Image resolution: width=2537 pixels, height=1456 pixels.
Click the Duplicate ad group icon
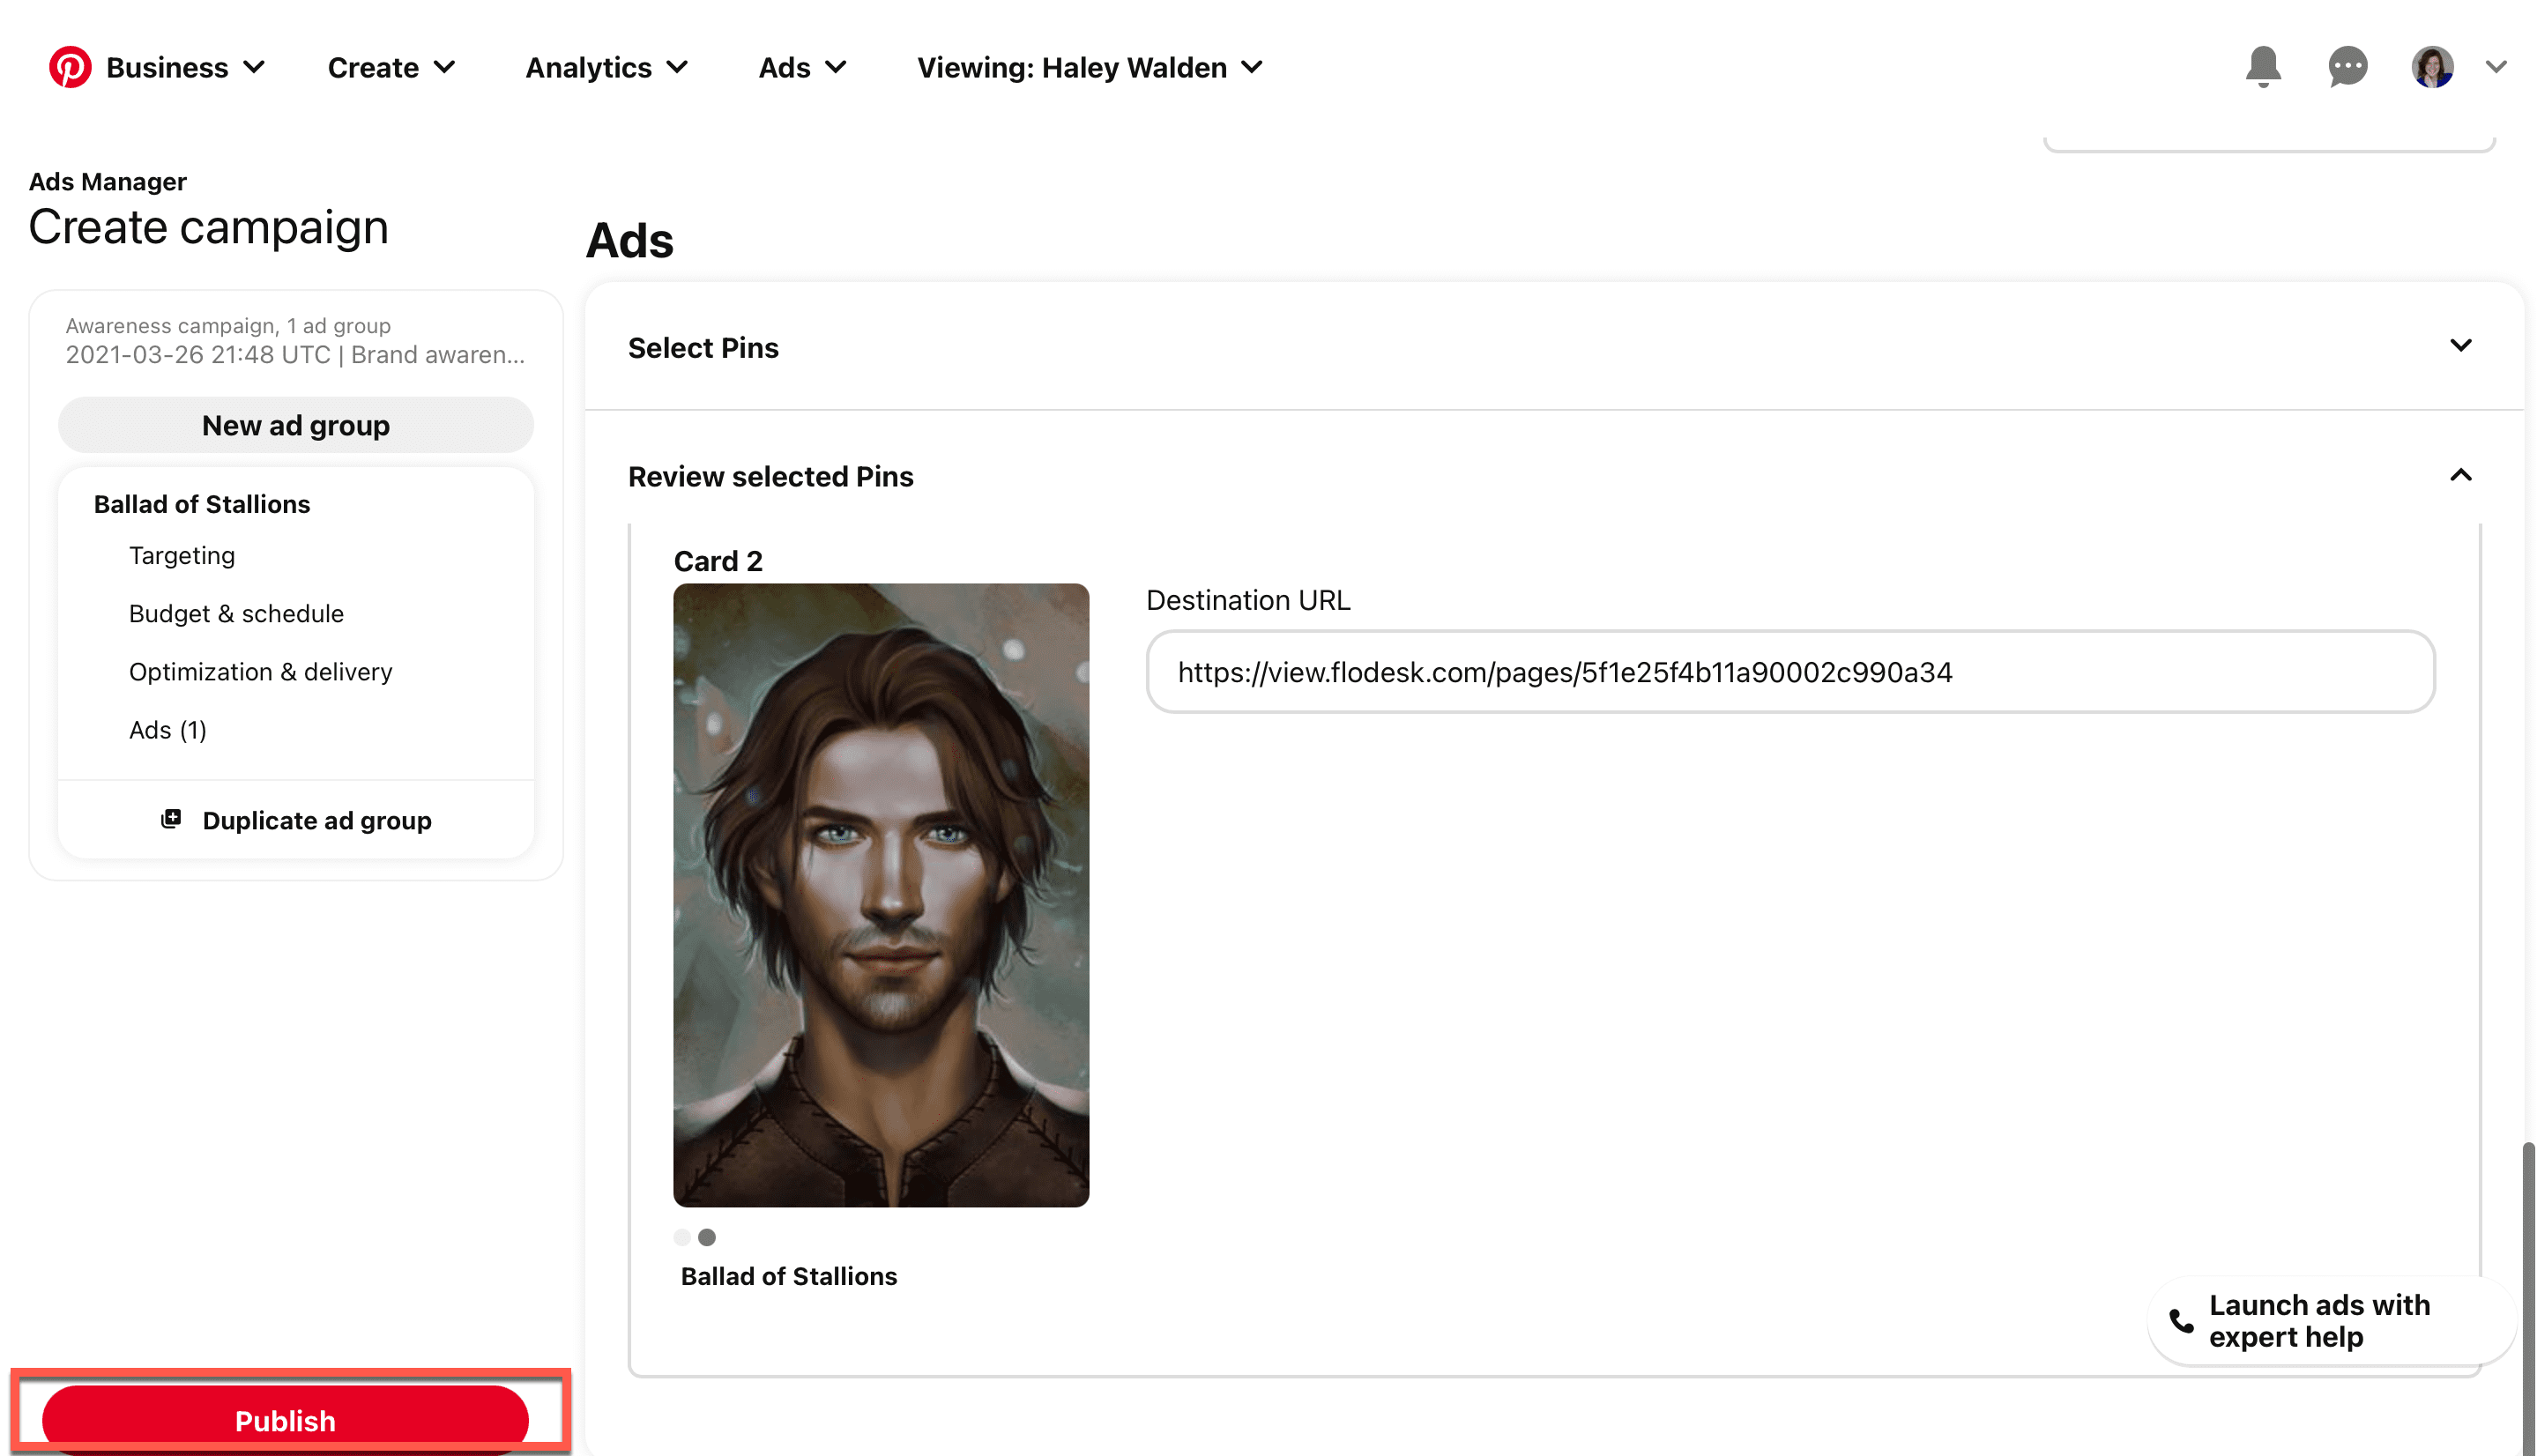click(x=171, y=819)
